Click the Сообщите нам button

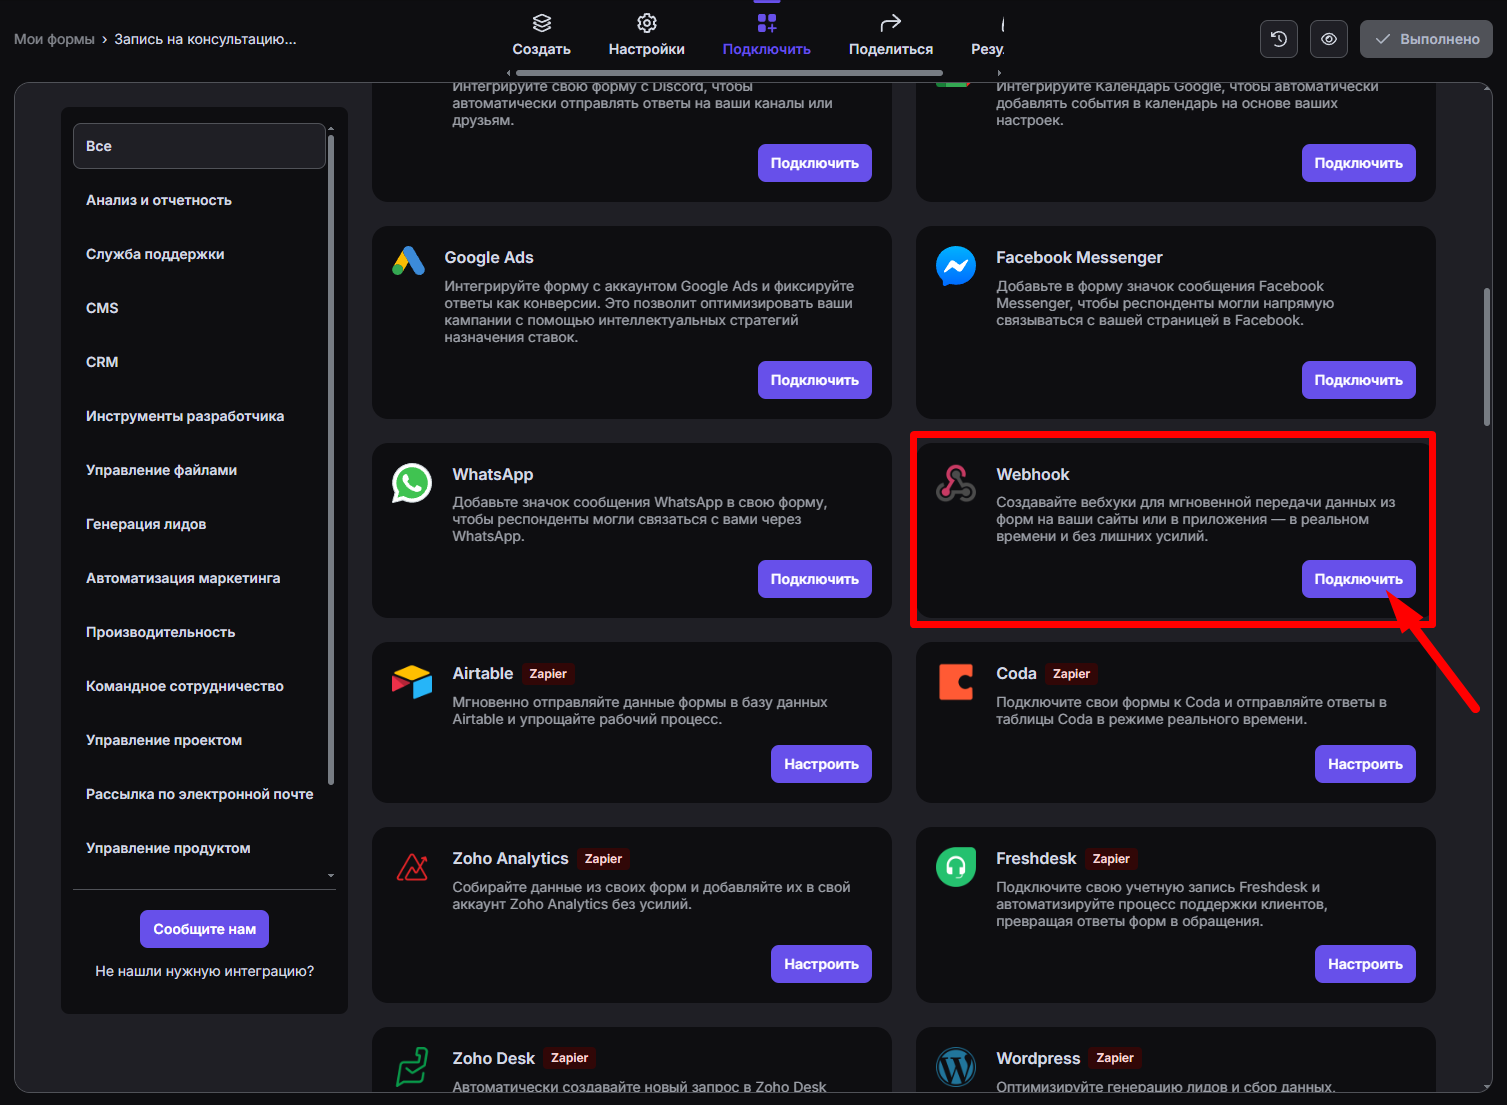click(204, 929)
